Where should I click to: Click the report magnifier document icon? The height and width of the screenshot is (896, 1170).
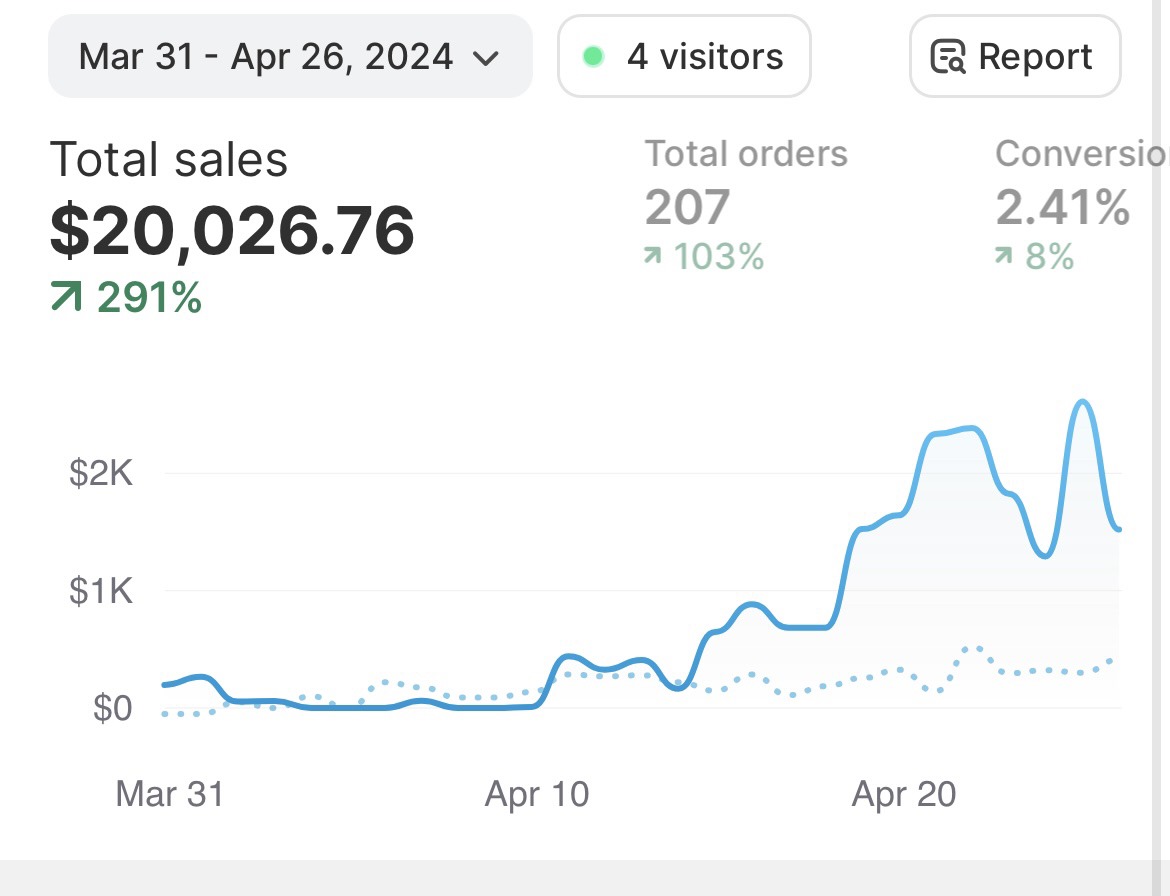coord(947,57)
